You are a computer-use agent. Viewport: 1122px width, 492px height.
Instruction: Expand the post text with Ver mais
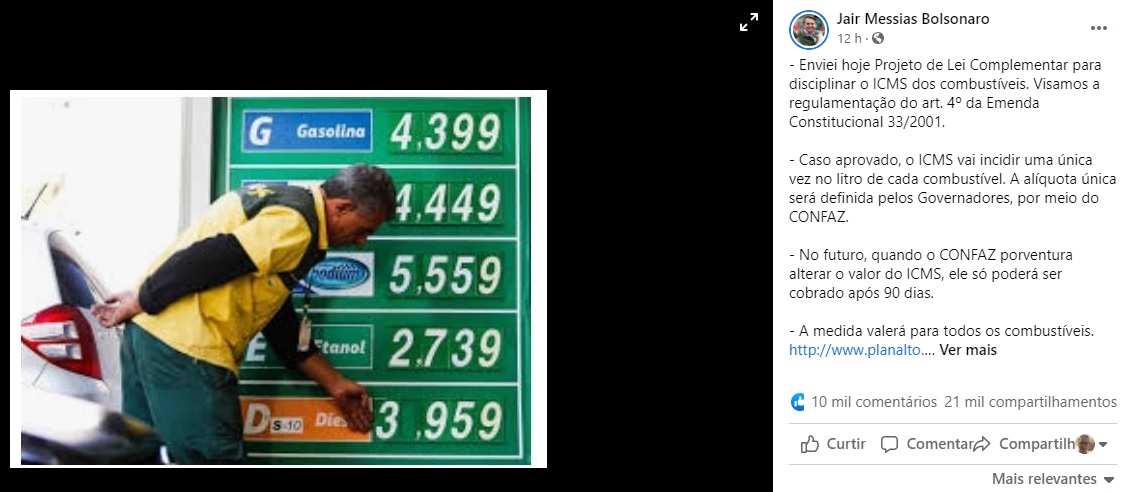coord(967,350)
